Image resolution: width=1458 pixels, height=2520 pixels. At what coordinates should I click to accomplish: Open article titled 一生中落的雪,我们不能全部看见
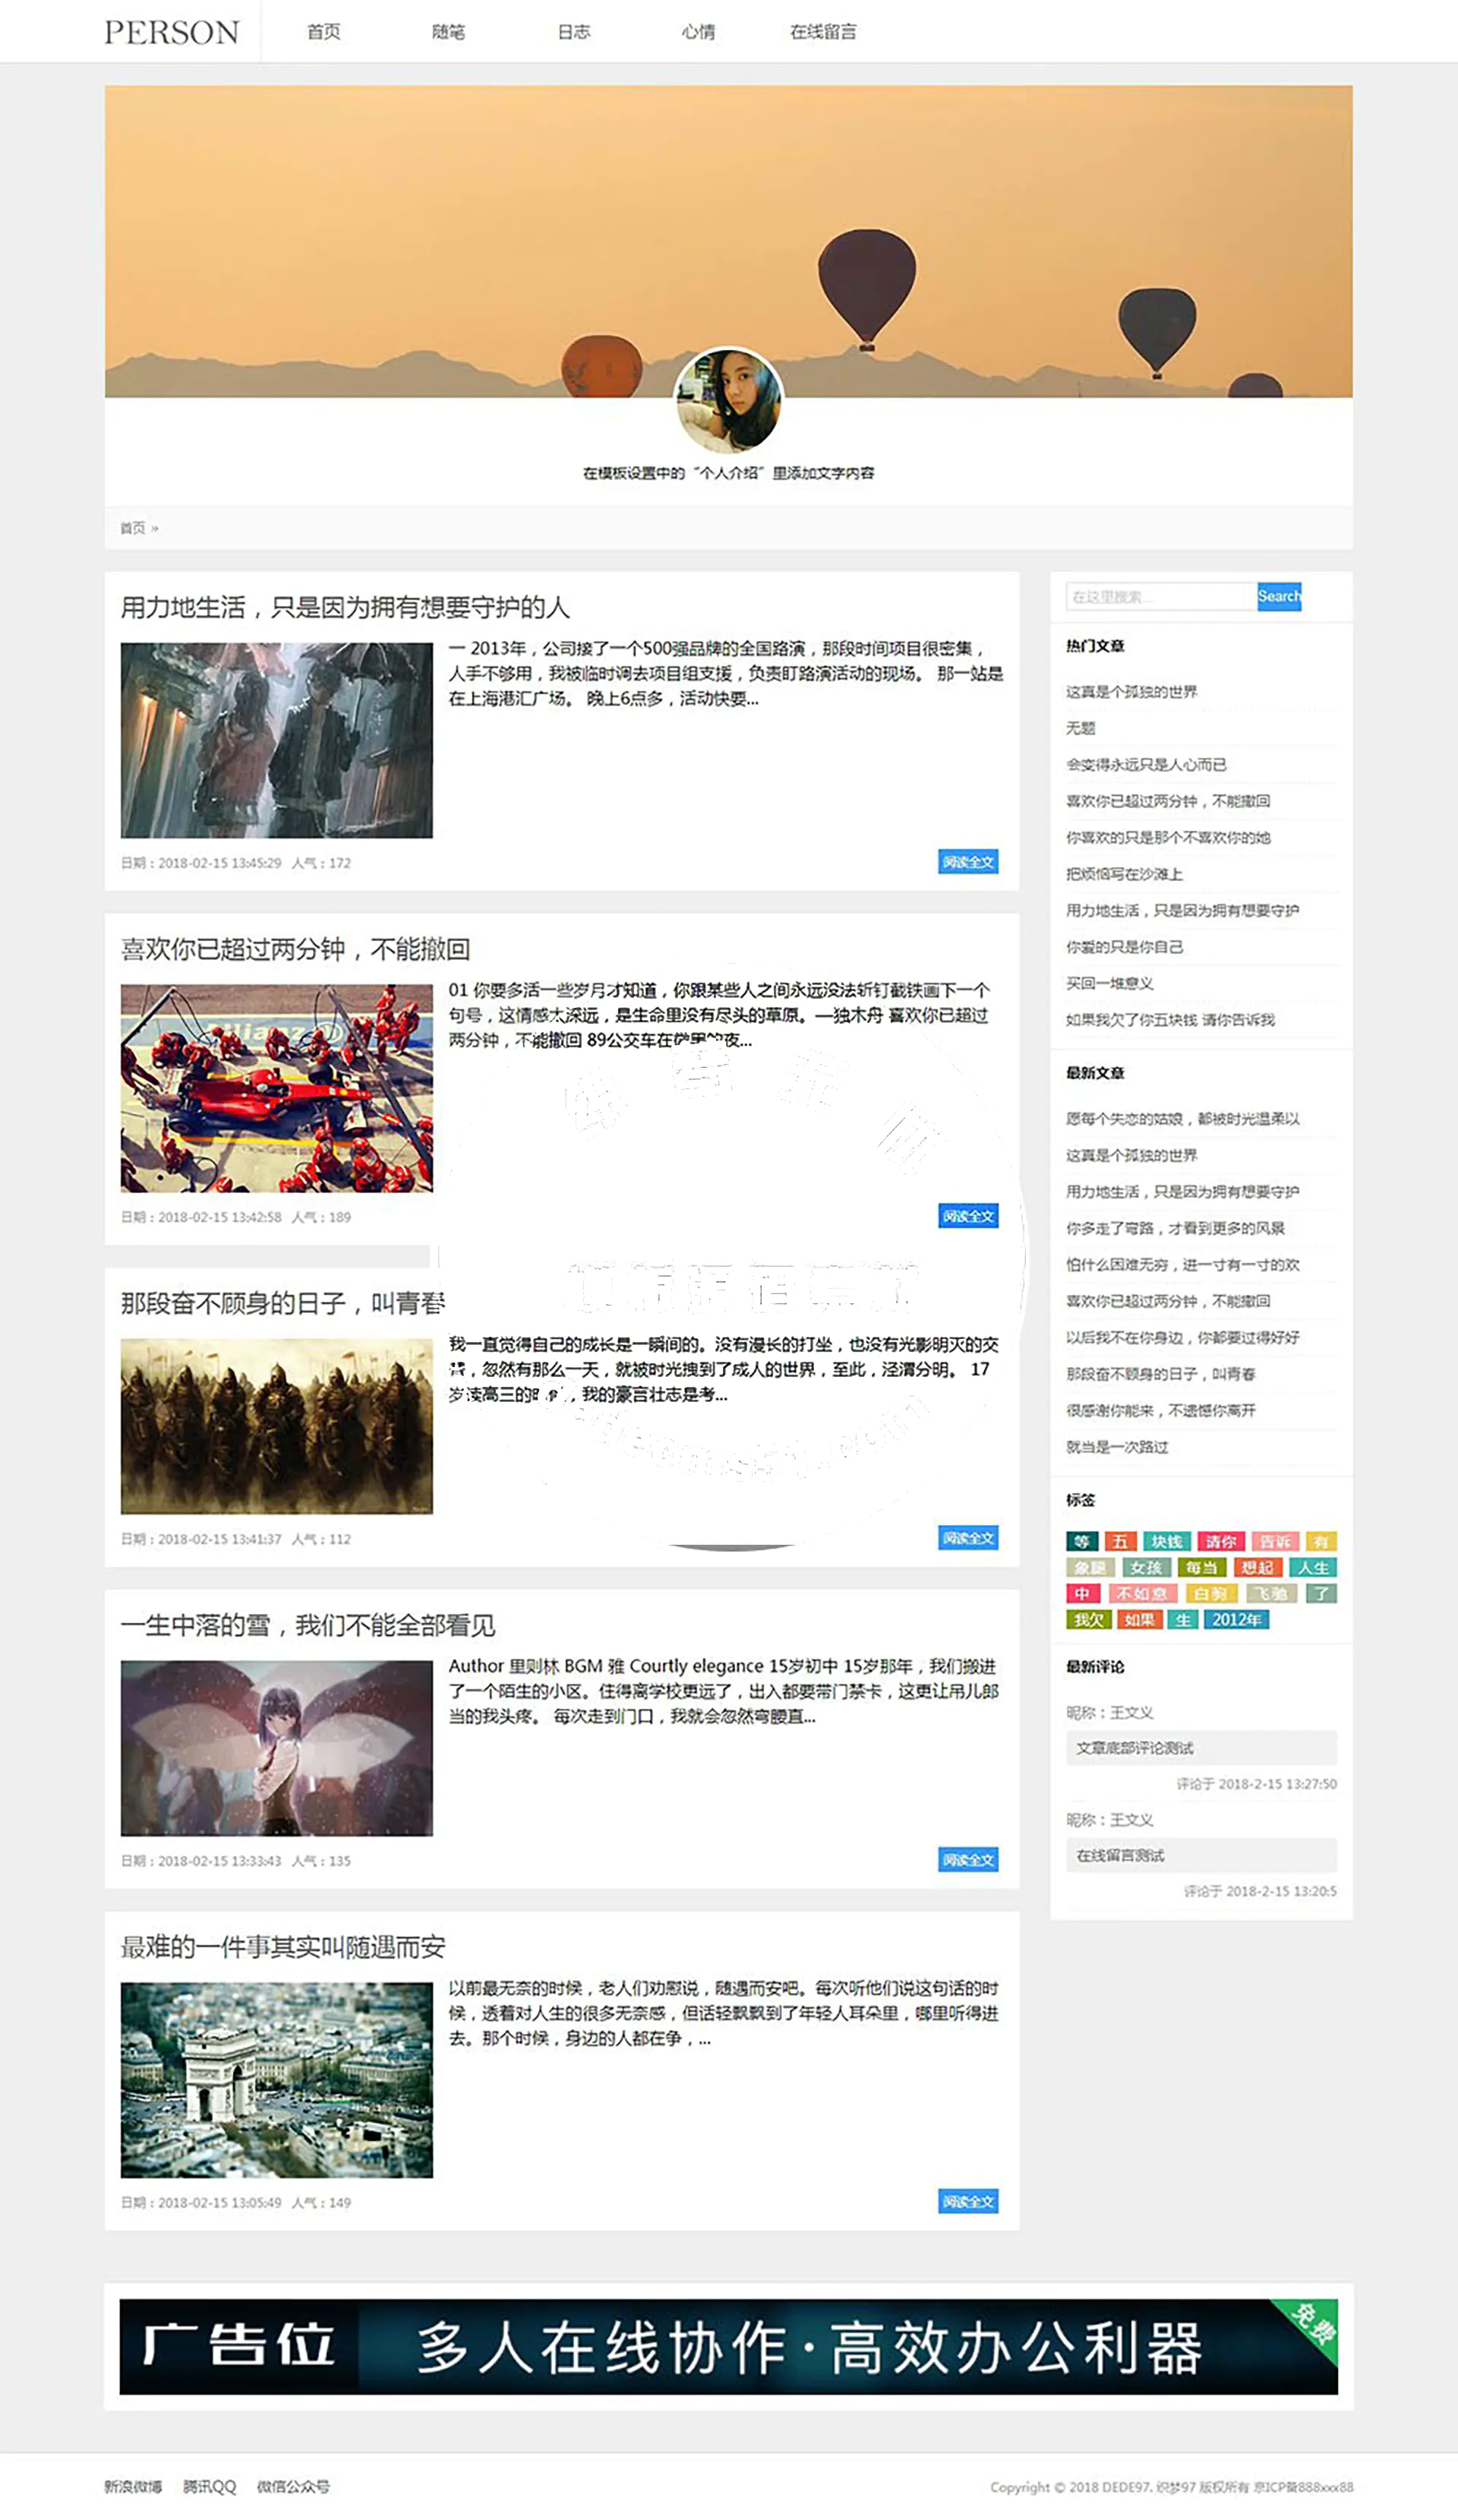(308, 1625)
